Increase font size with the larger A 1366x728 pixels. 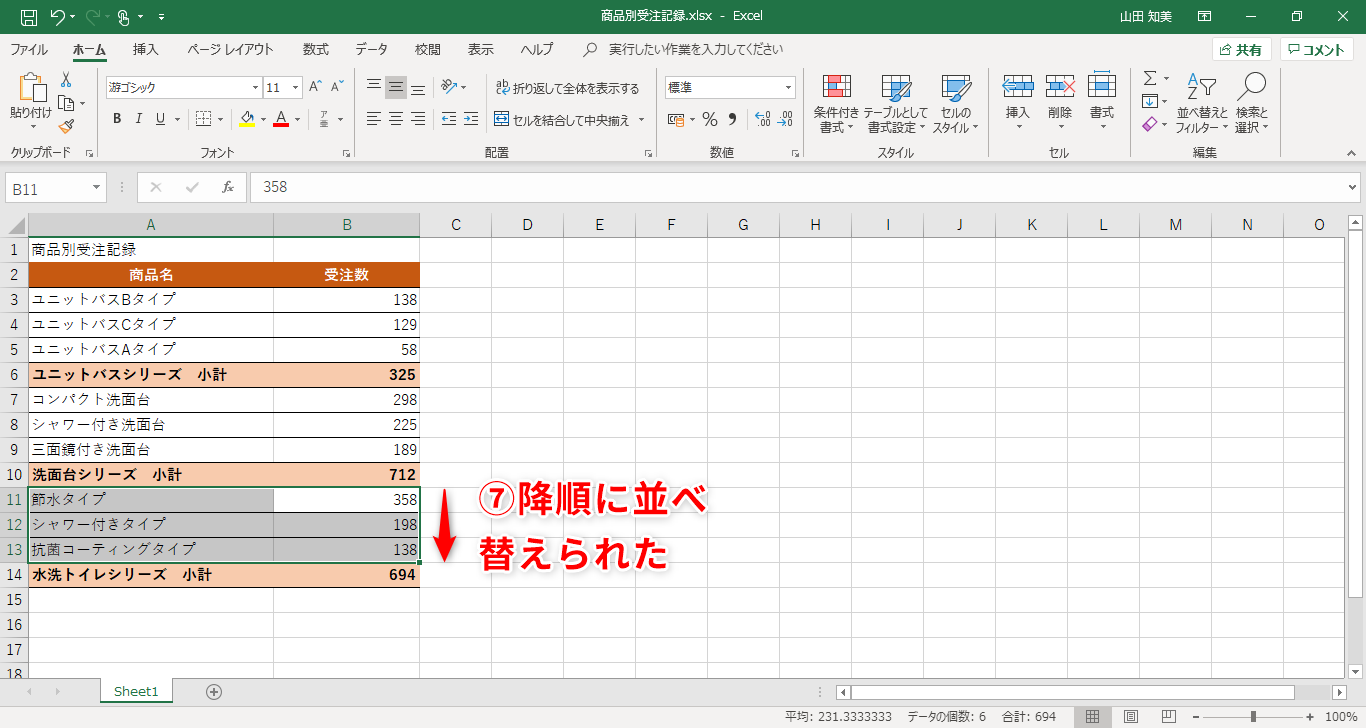point(316,87)
